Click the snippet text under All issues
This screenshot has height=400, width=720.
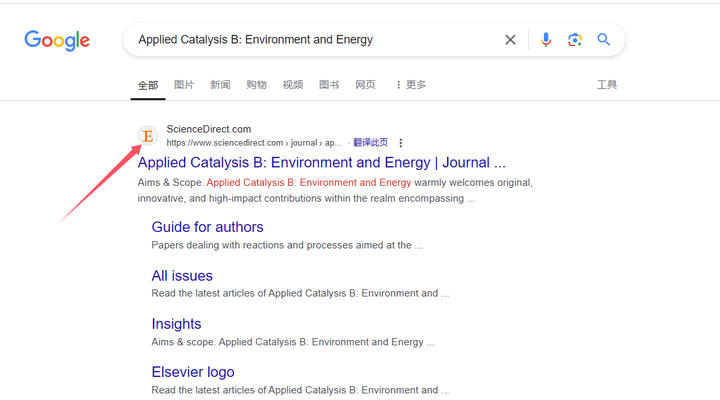click(x=300, y=293)
